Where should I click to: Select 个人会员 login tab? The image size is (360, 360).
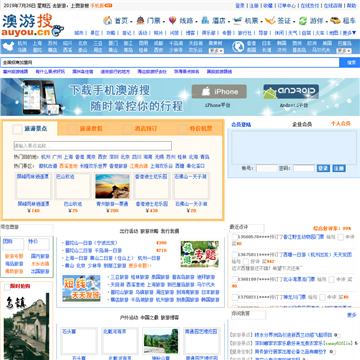[x=341, y=124]
